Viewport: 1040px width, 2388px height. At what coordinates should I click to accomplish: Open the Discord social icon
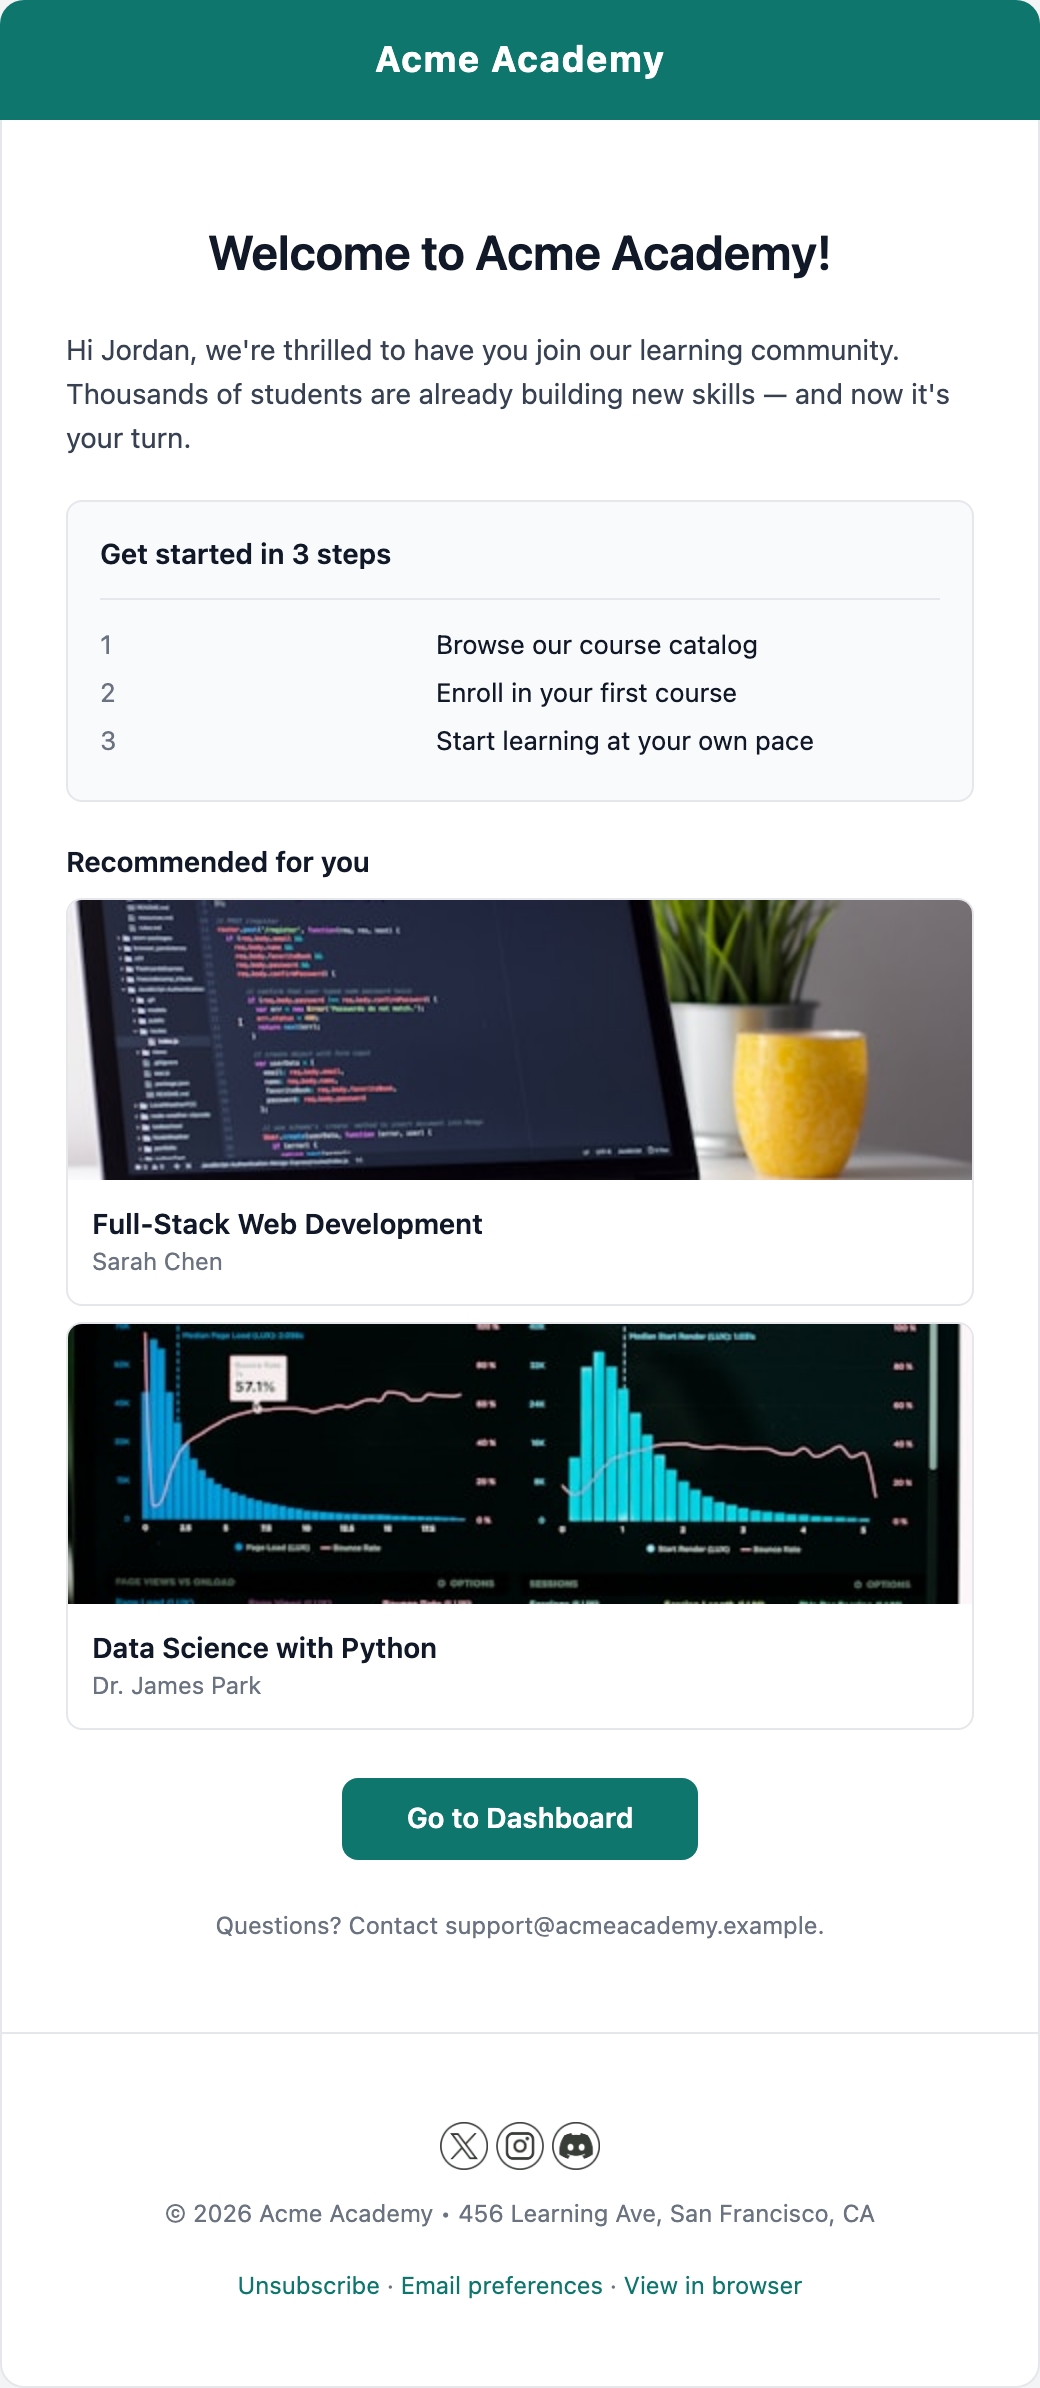(576, 2146)
